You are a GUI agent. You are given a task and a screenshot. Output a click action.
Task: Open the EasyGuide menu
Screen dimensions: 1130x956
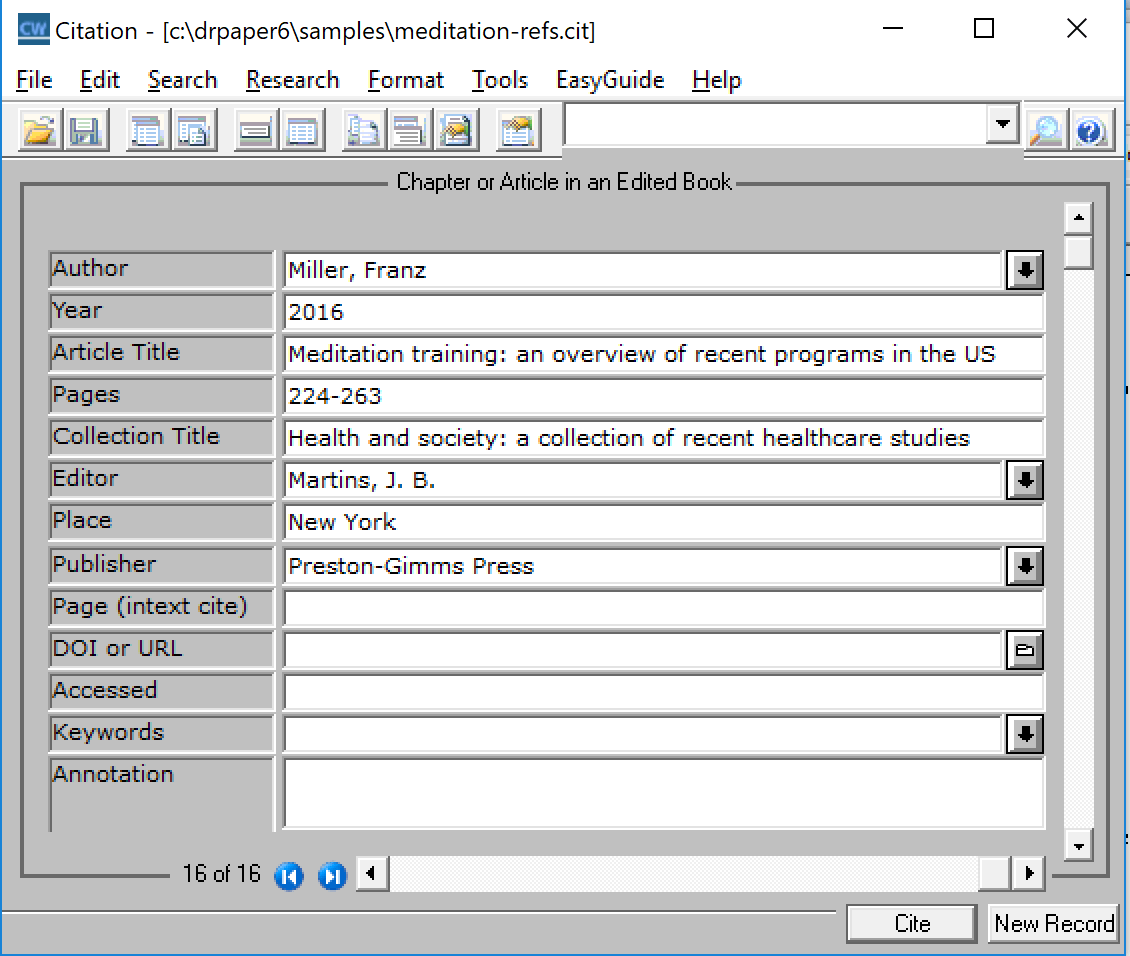[610, 80]
